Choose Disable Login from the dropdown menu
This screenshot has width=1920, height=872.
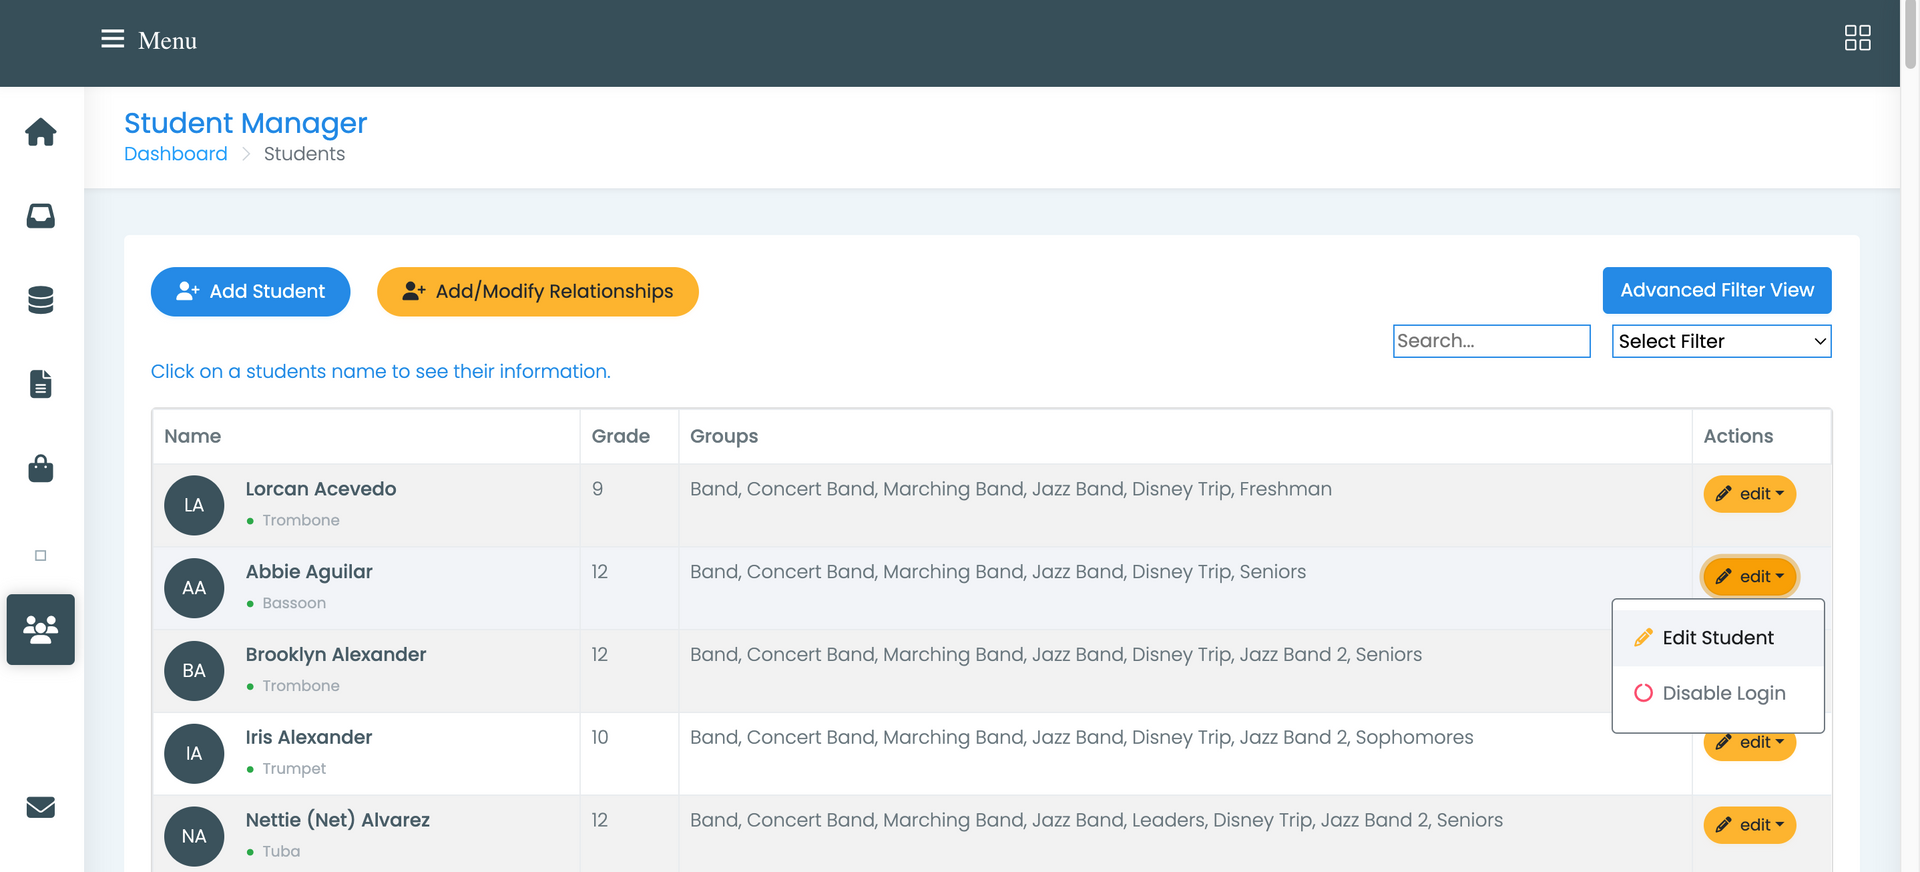1718,693
